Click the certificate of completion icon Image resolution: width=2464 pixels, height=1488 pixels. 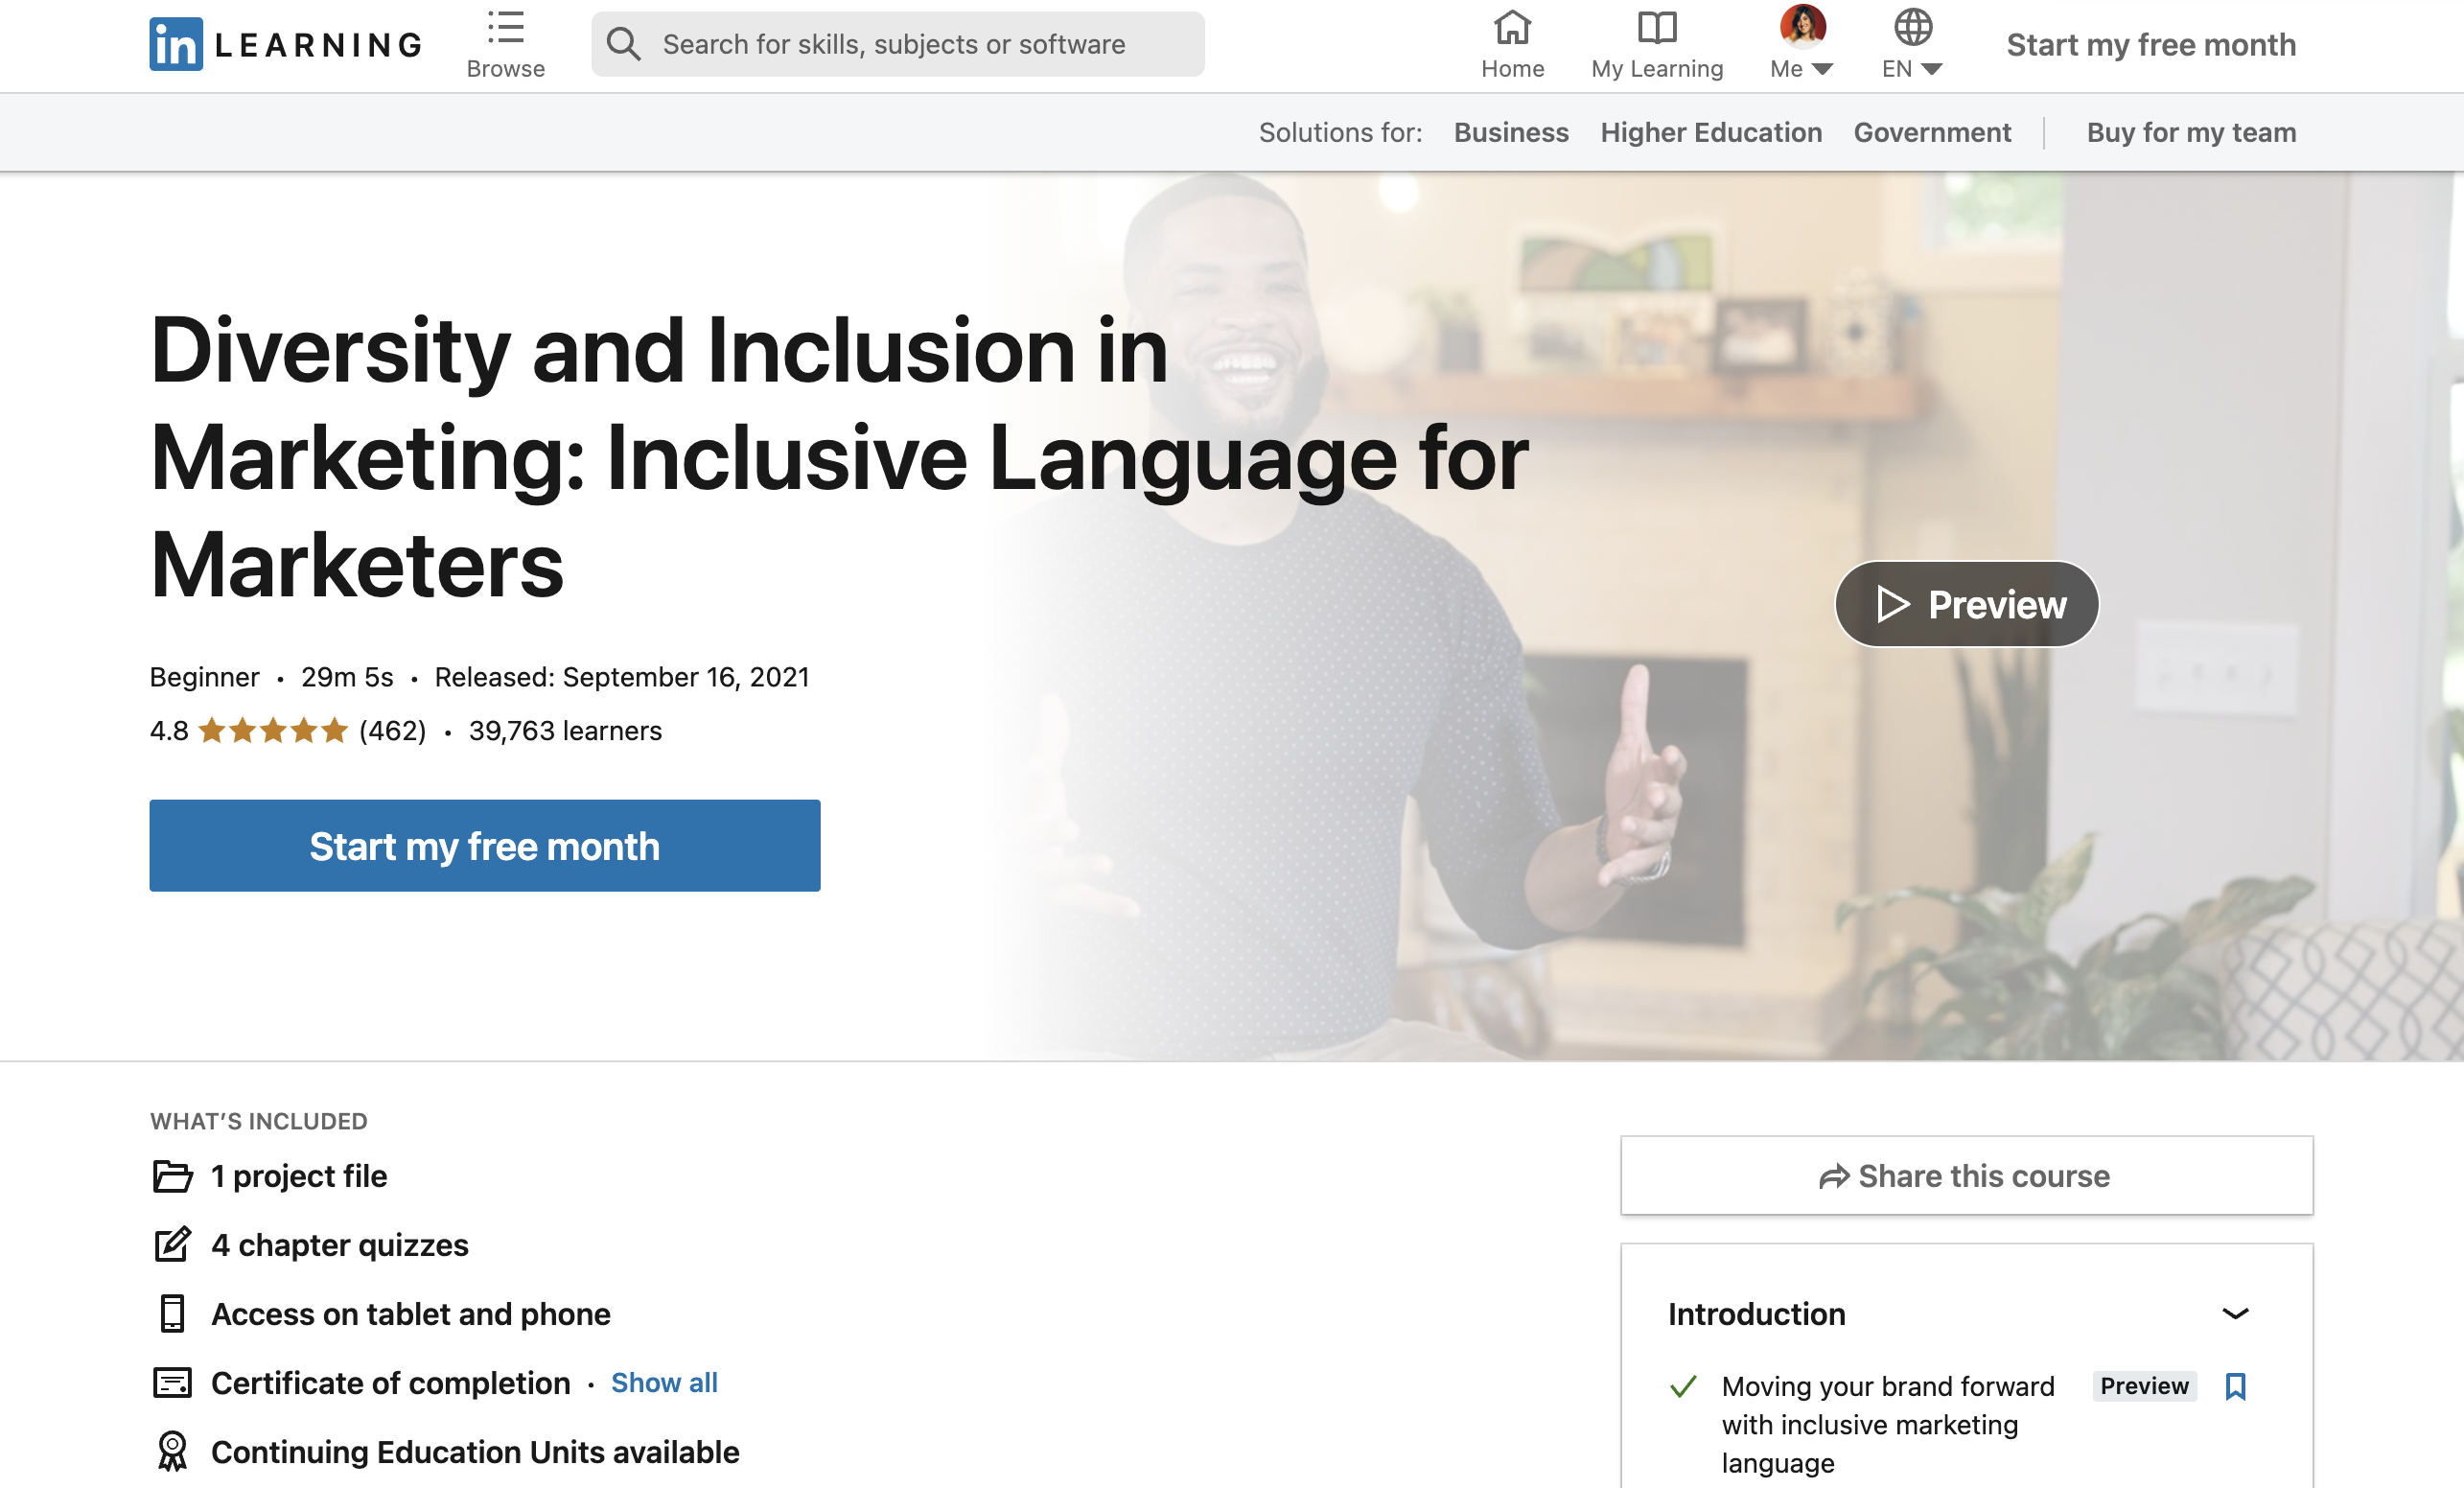click(x=172, y=1383)
